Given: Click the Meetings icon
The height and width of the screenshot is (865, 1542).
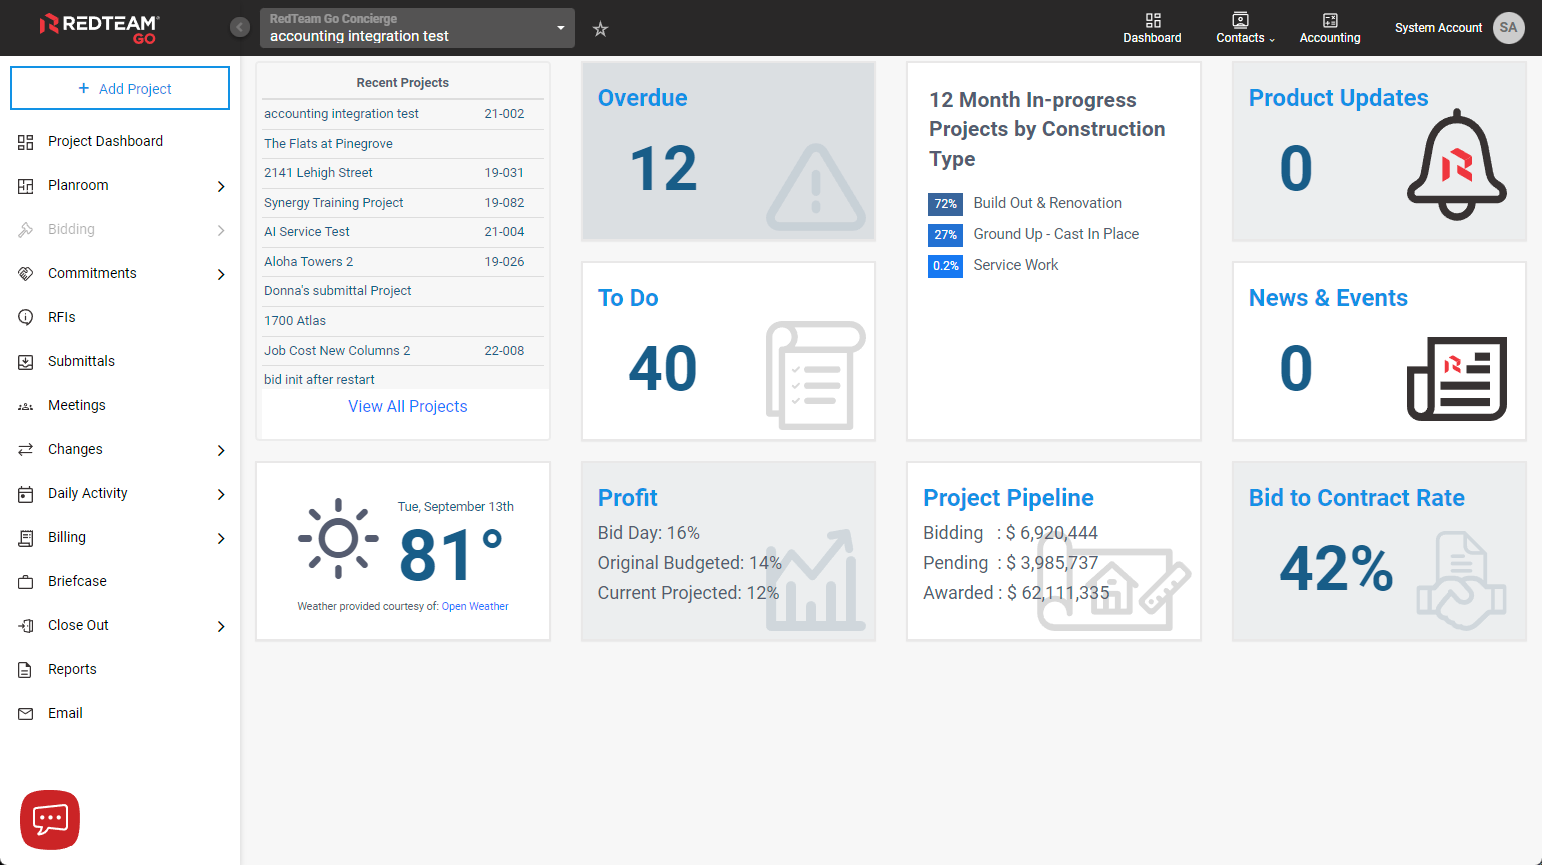Looking at the screenshot, I should pyautogui.click(x=24, y=405).
